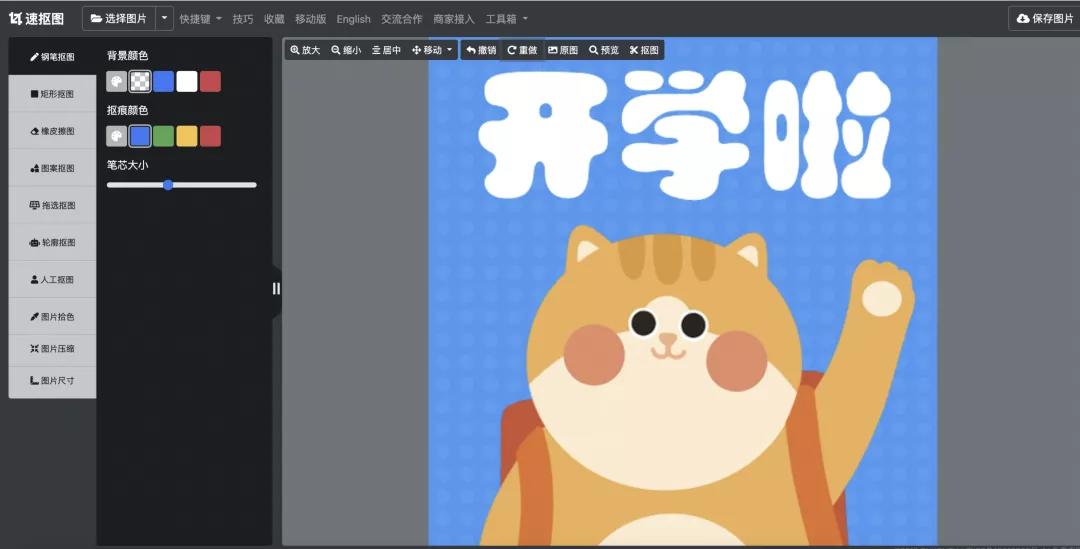Click 缩小 zoom out button
This screenshot has height=549, width=1080.
tap(346, 50)
